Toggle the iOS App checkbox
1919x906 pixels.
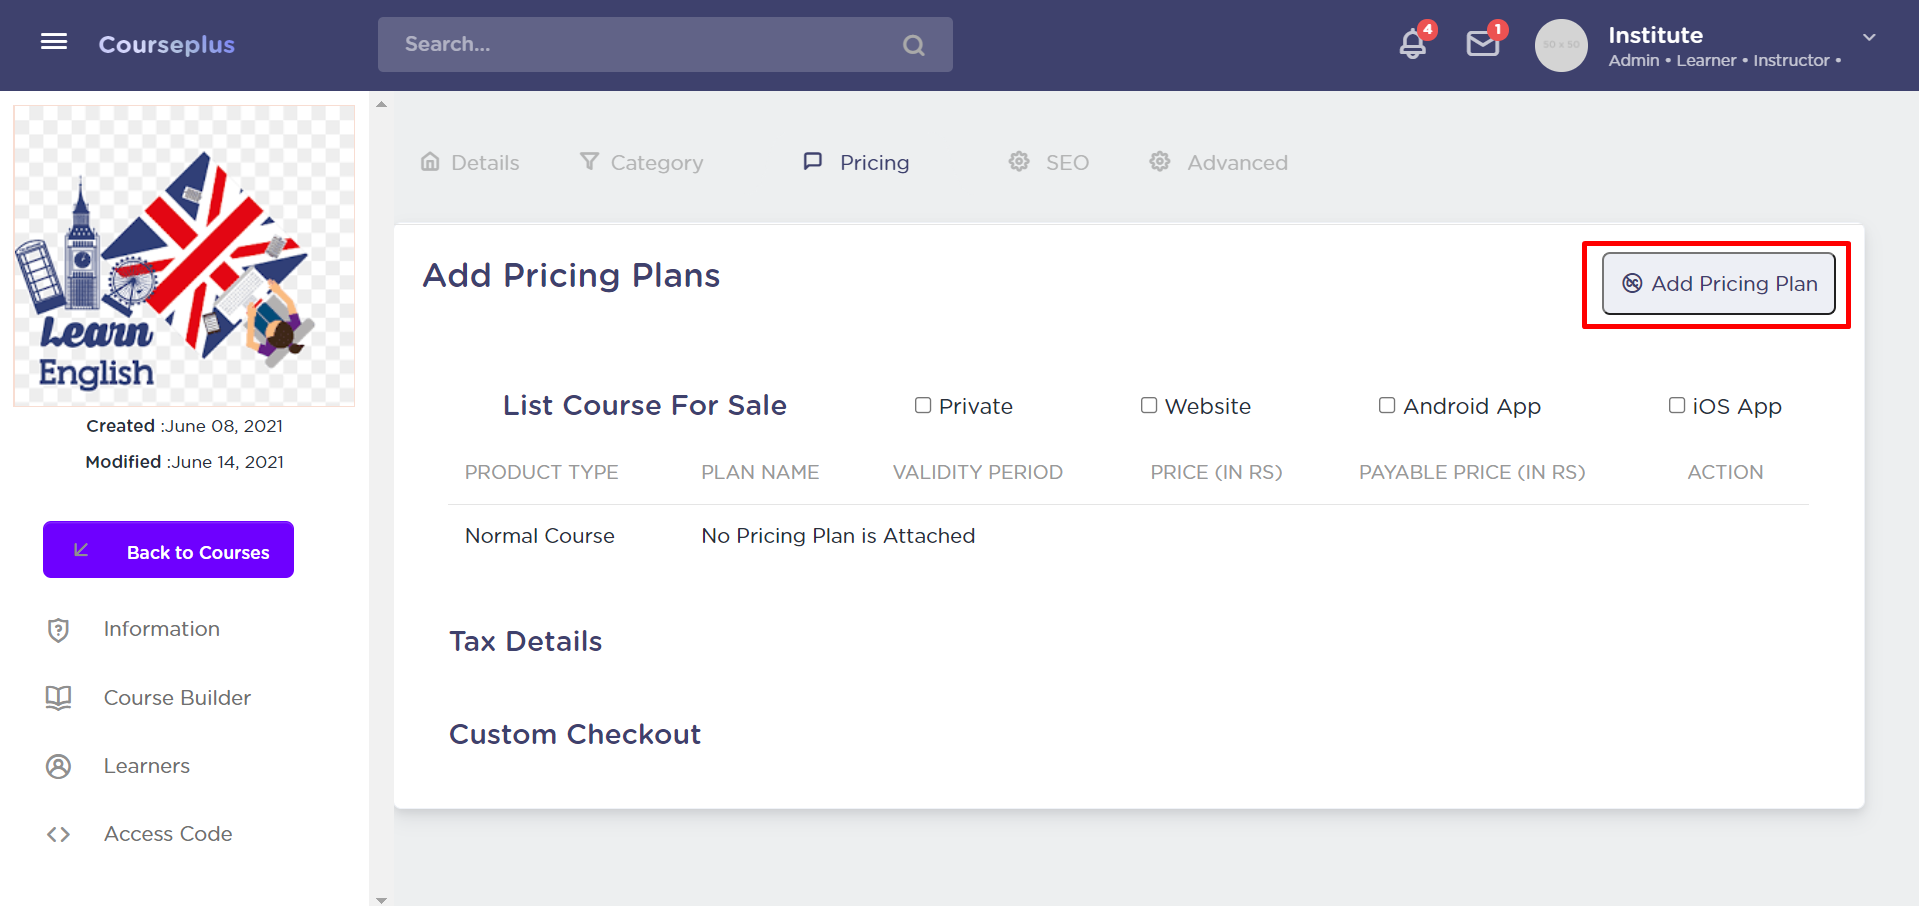1677,405
